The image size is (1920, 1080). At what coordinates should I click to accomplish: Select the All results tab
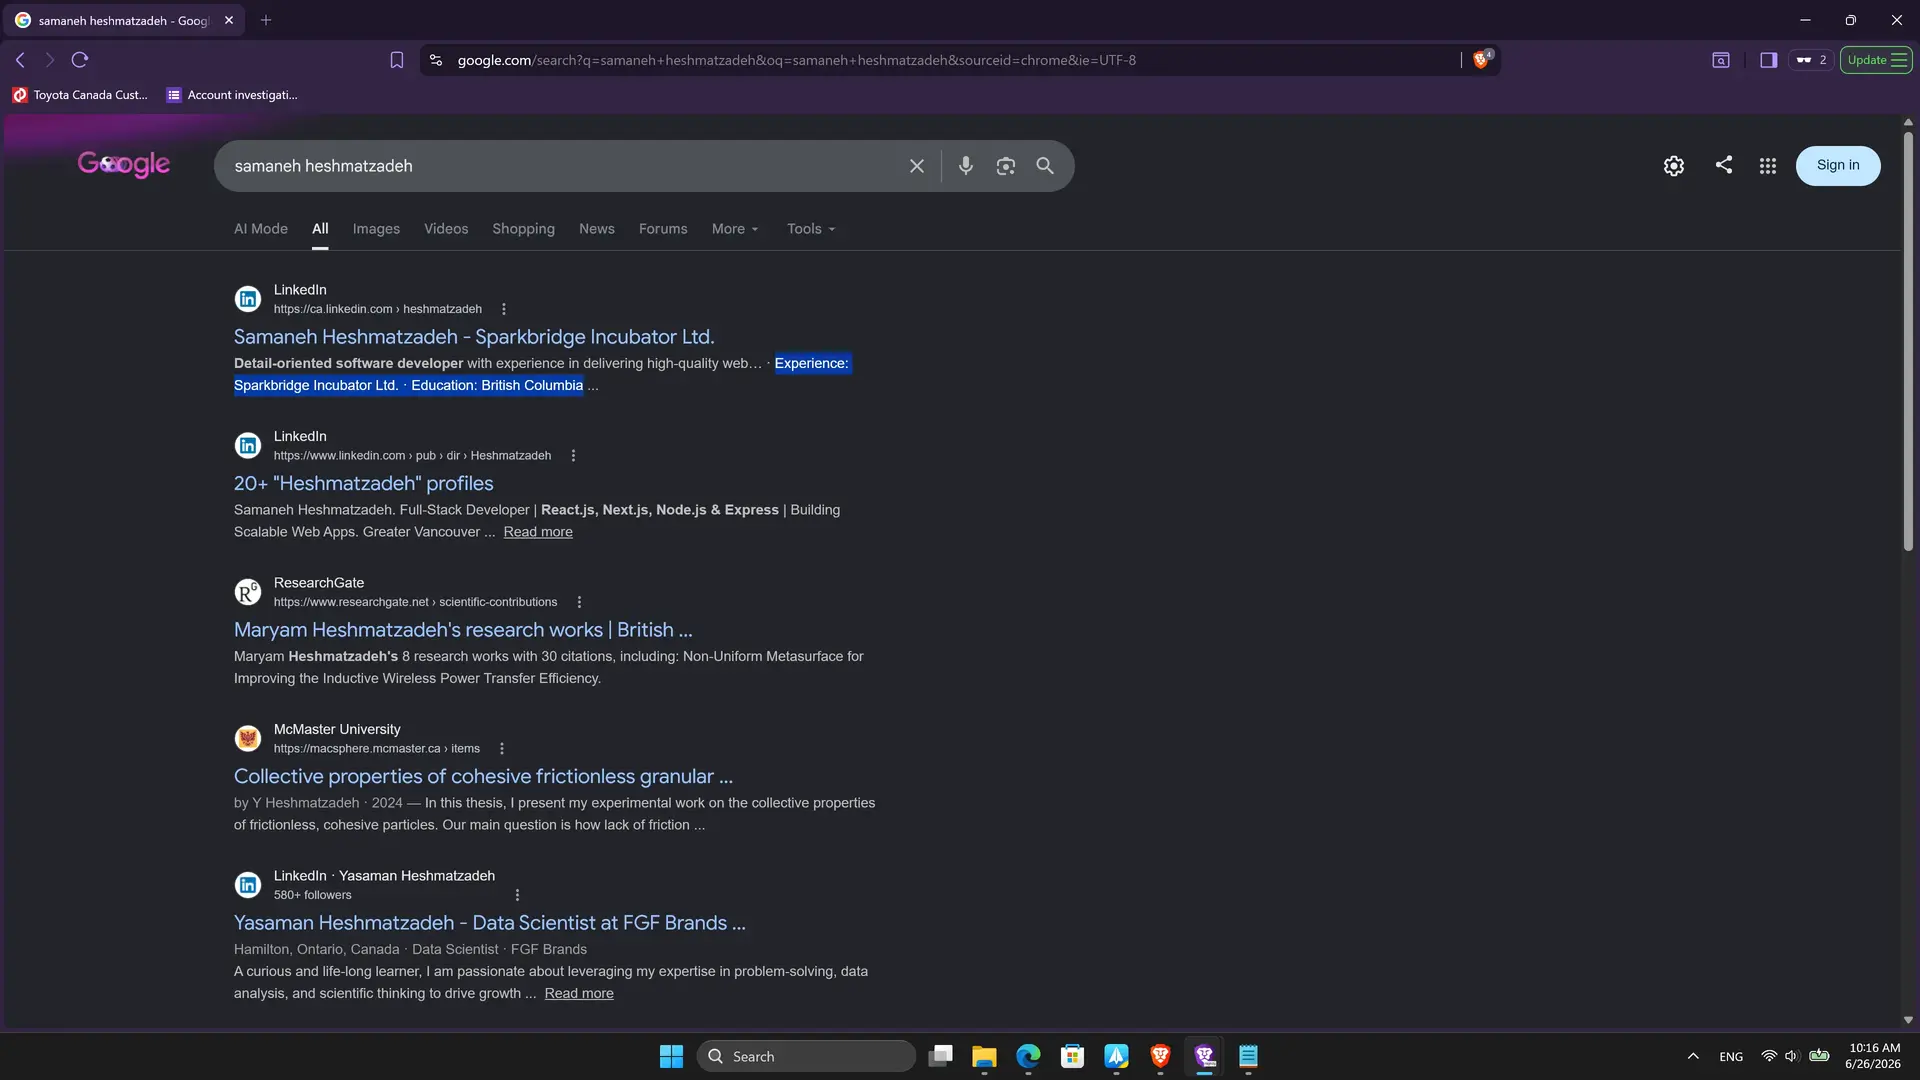click(x=320, y=229)
